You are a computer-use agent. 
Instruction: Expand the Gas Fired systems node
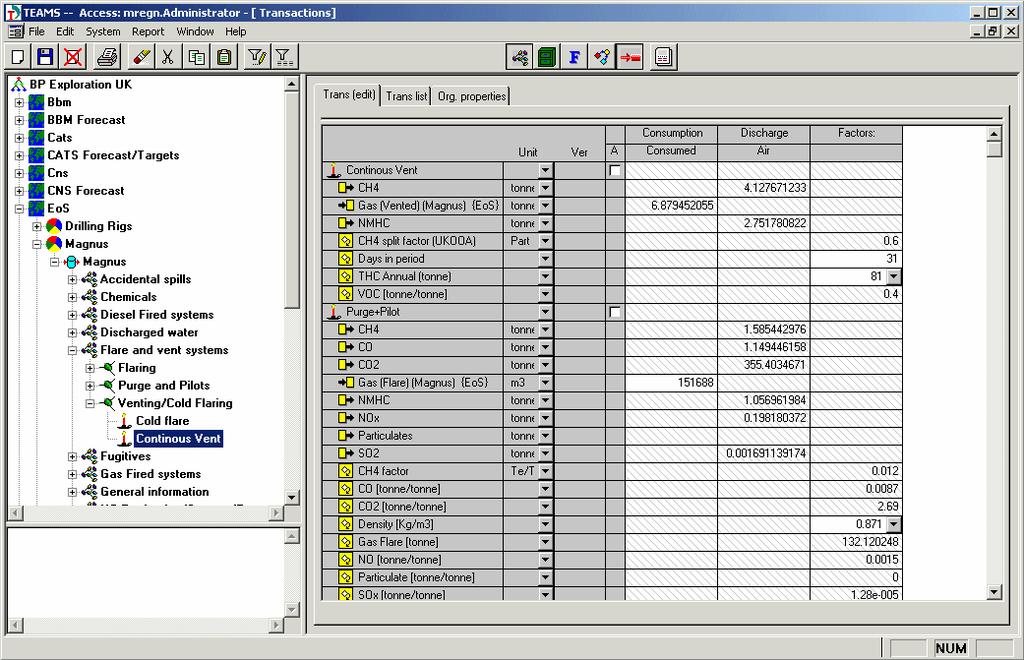(72, 475)
